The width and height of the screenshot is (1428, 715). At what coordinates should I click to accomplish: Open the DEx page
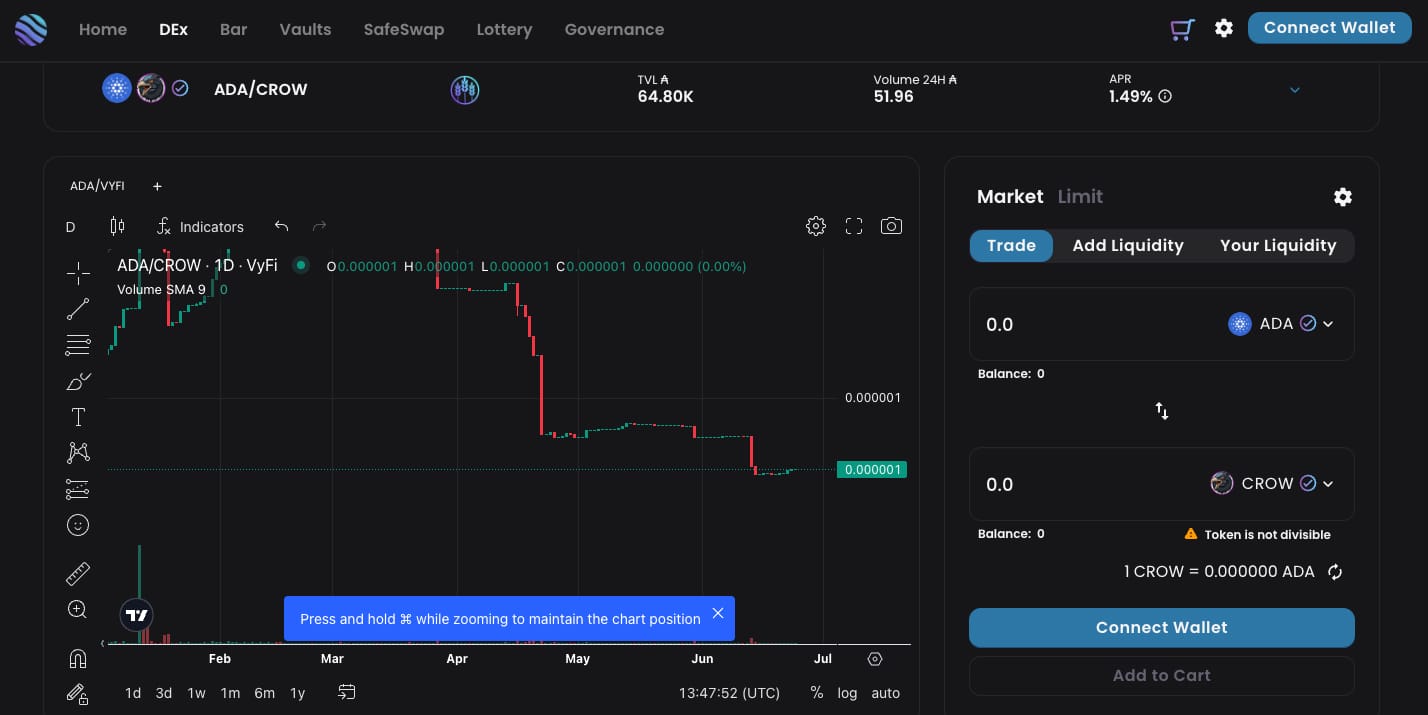(x=173, y=29)
